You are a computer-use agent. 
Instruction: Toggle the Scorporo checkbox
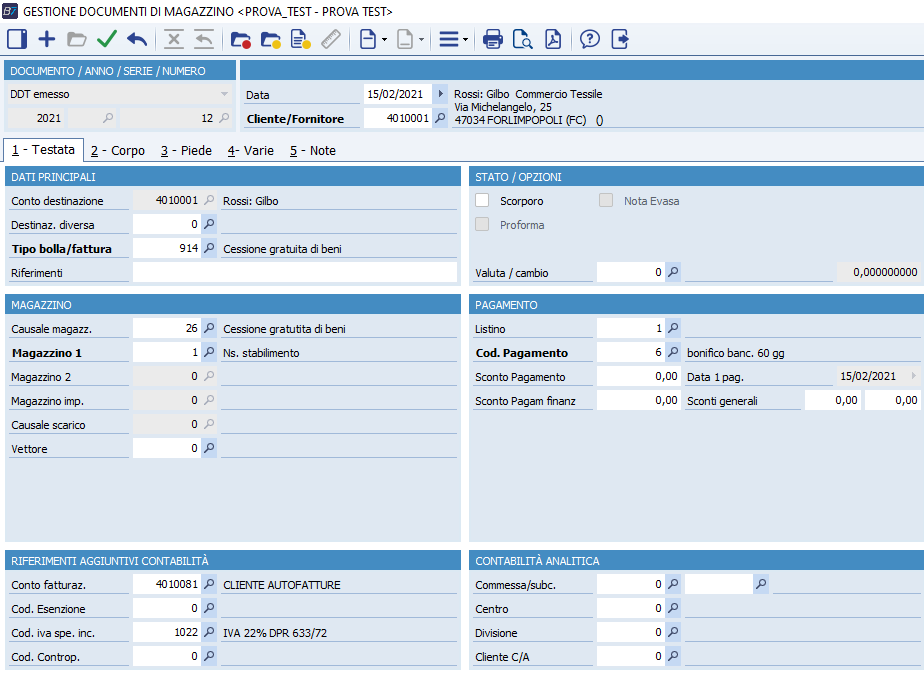point(482,201)
